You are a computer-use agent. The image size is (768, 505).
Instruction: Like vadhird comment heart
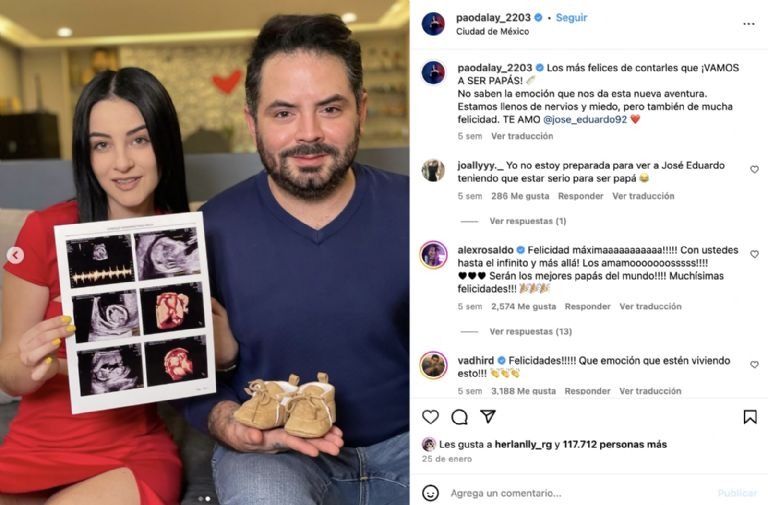[x=754, y=364]
